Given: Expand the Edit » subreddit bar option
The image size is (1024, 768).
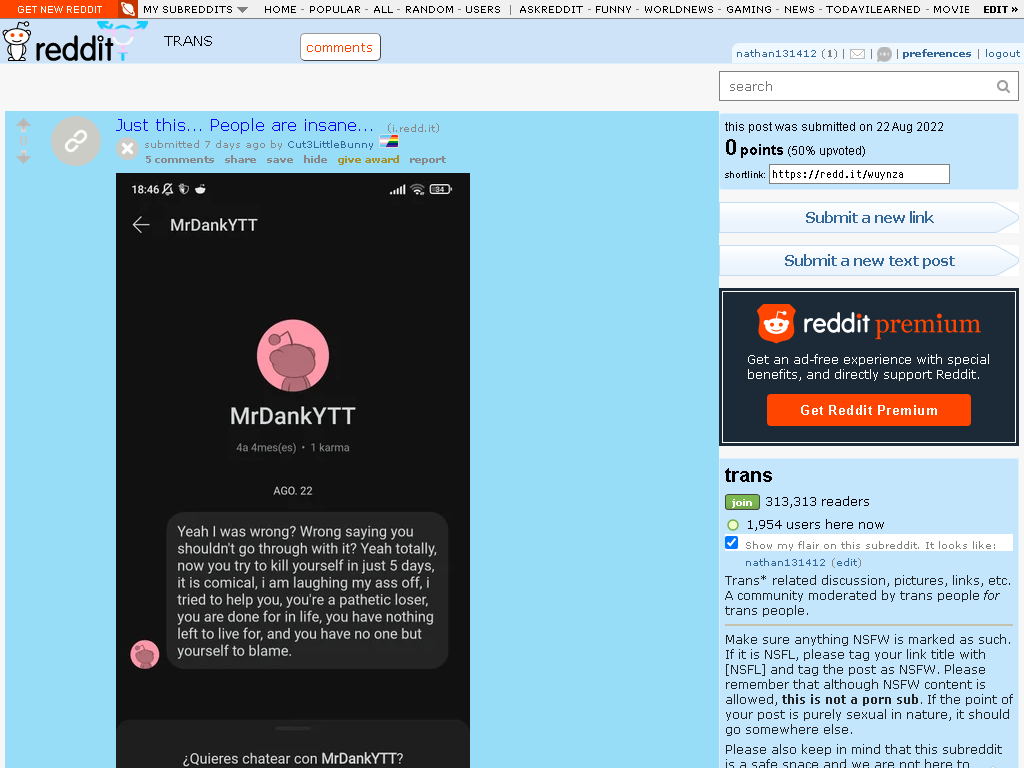Looking at the screenshot, I should (x=1000, y=10).
